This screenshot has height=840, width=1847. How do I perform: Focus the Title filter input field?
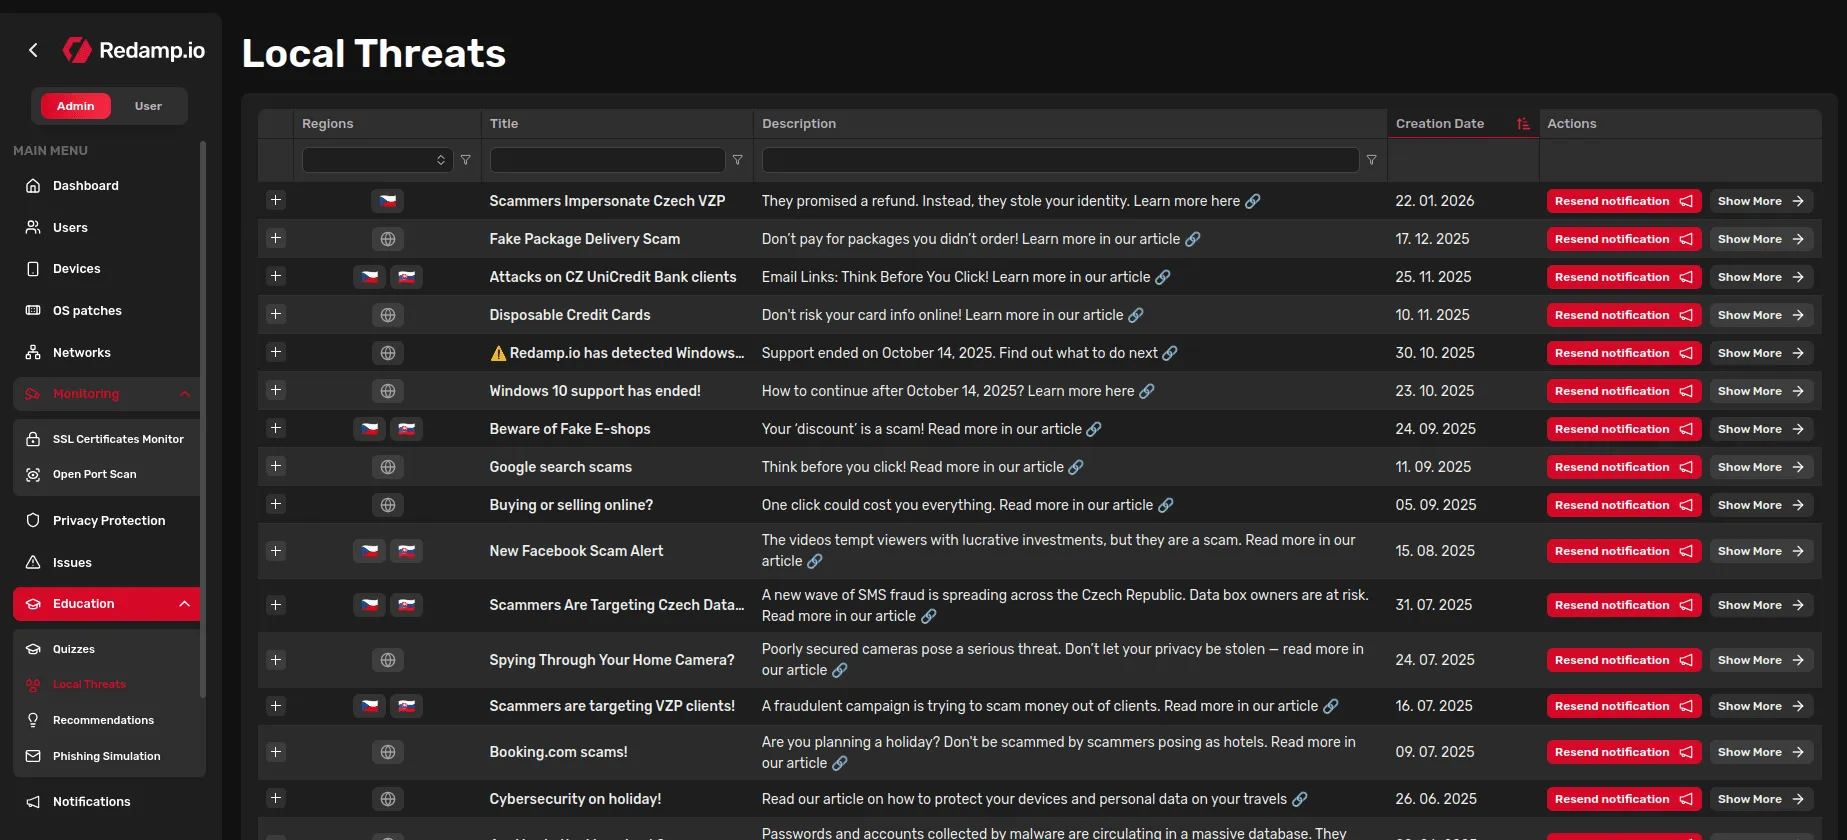click(x=606, y=160)
